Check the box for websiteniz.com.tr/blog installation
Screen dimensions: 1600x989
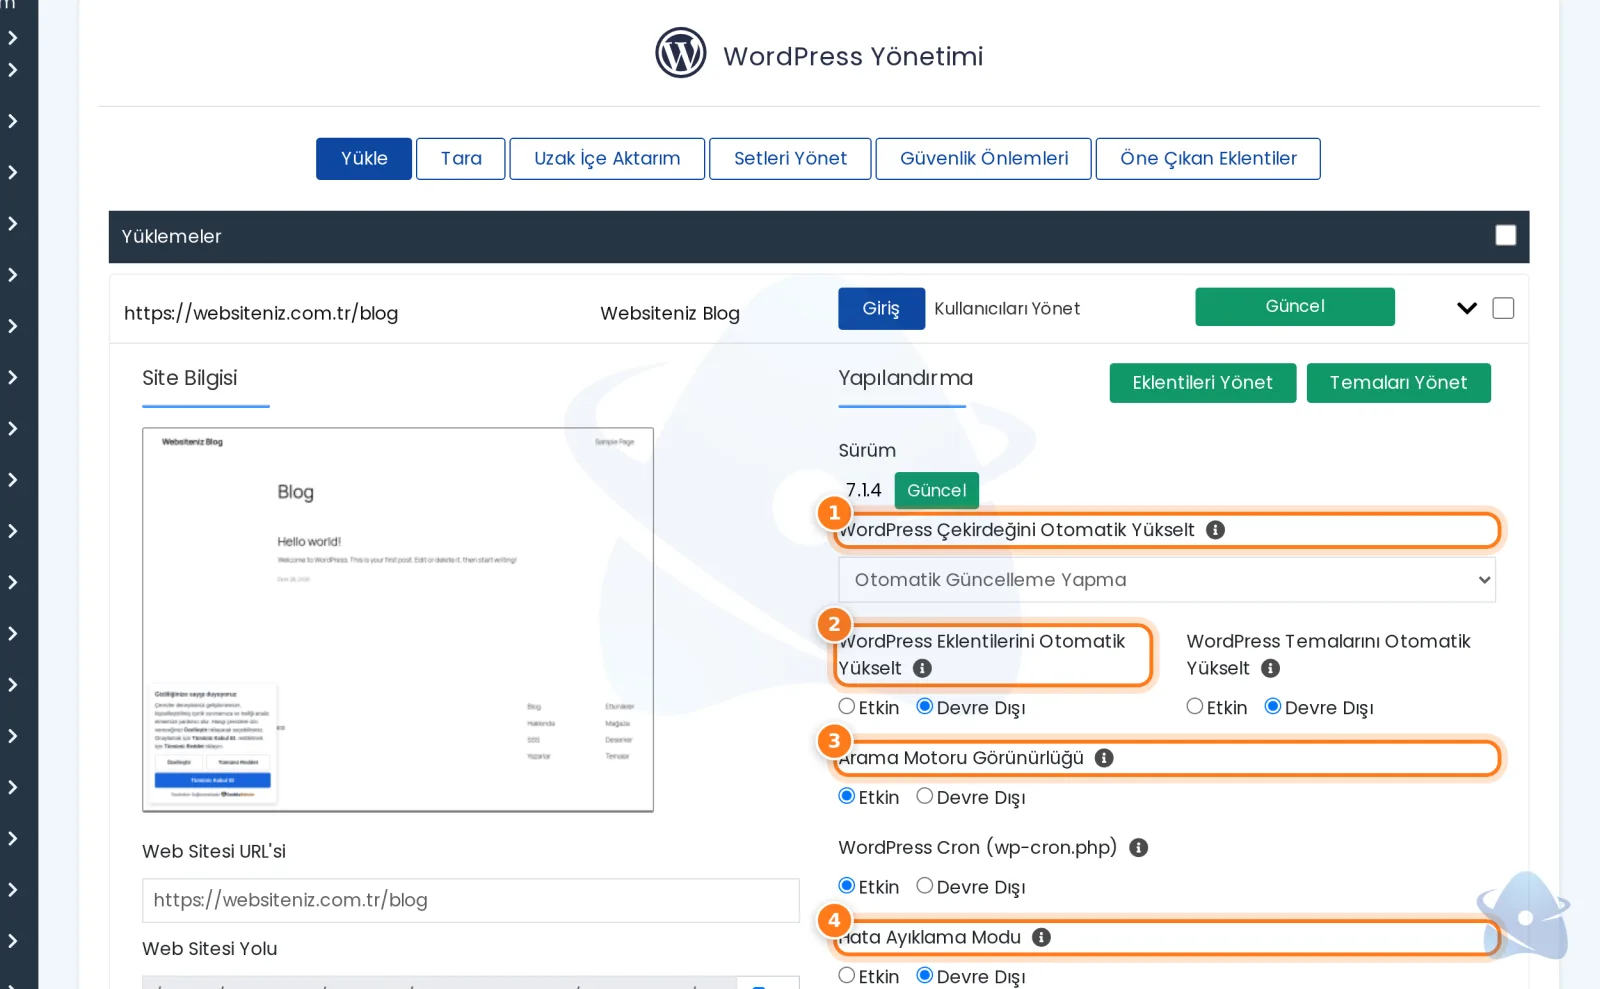click(1503, 308)
